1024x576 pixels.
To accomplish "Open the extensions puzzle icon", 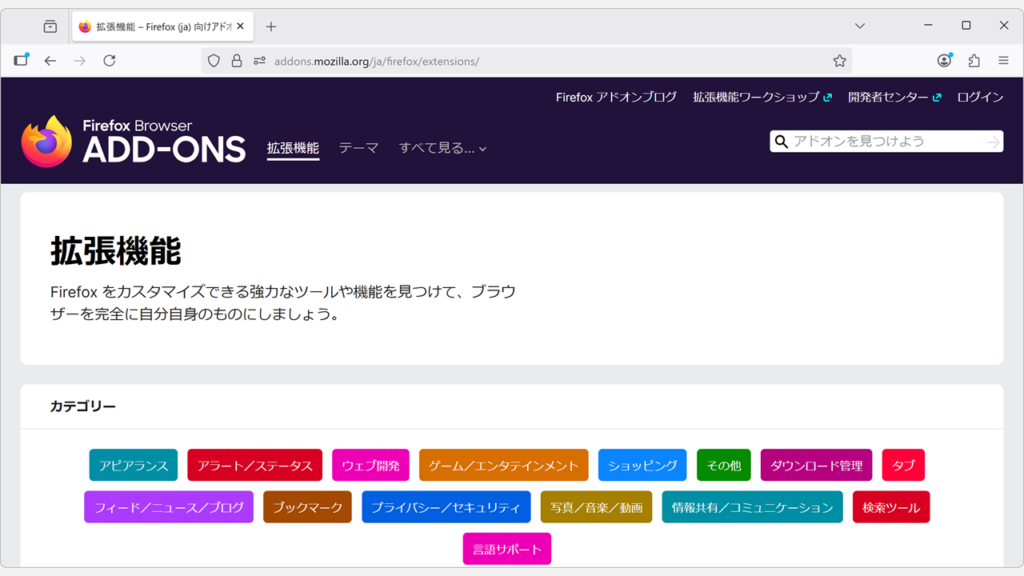I will 974,61.
